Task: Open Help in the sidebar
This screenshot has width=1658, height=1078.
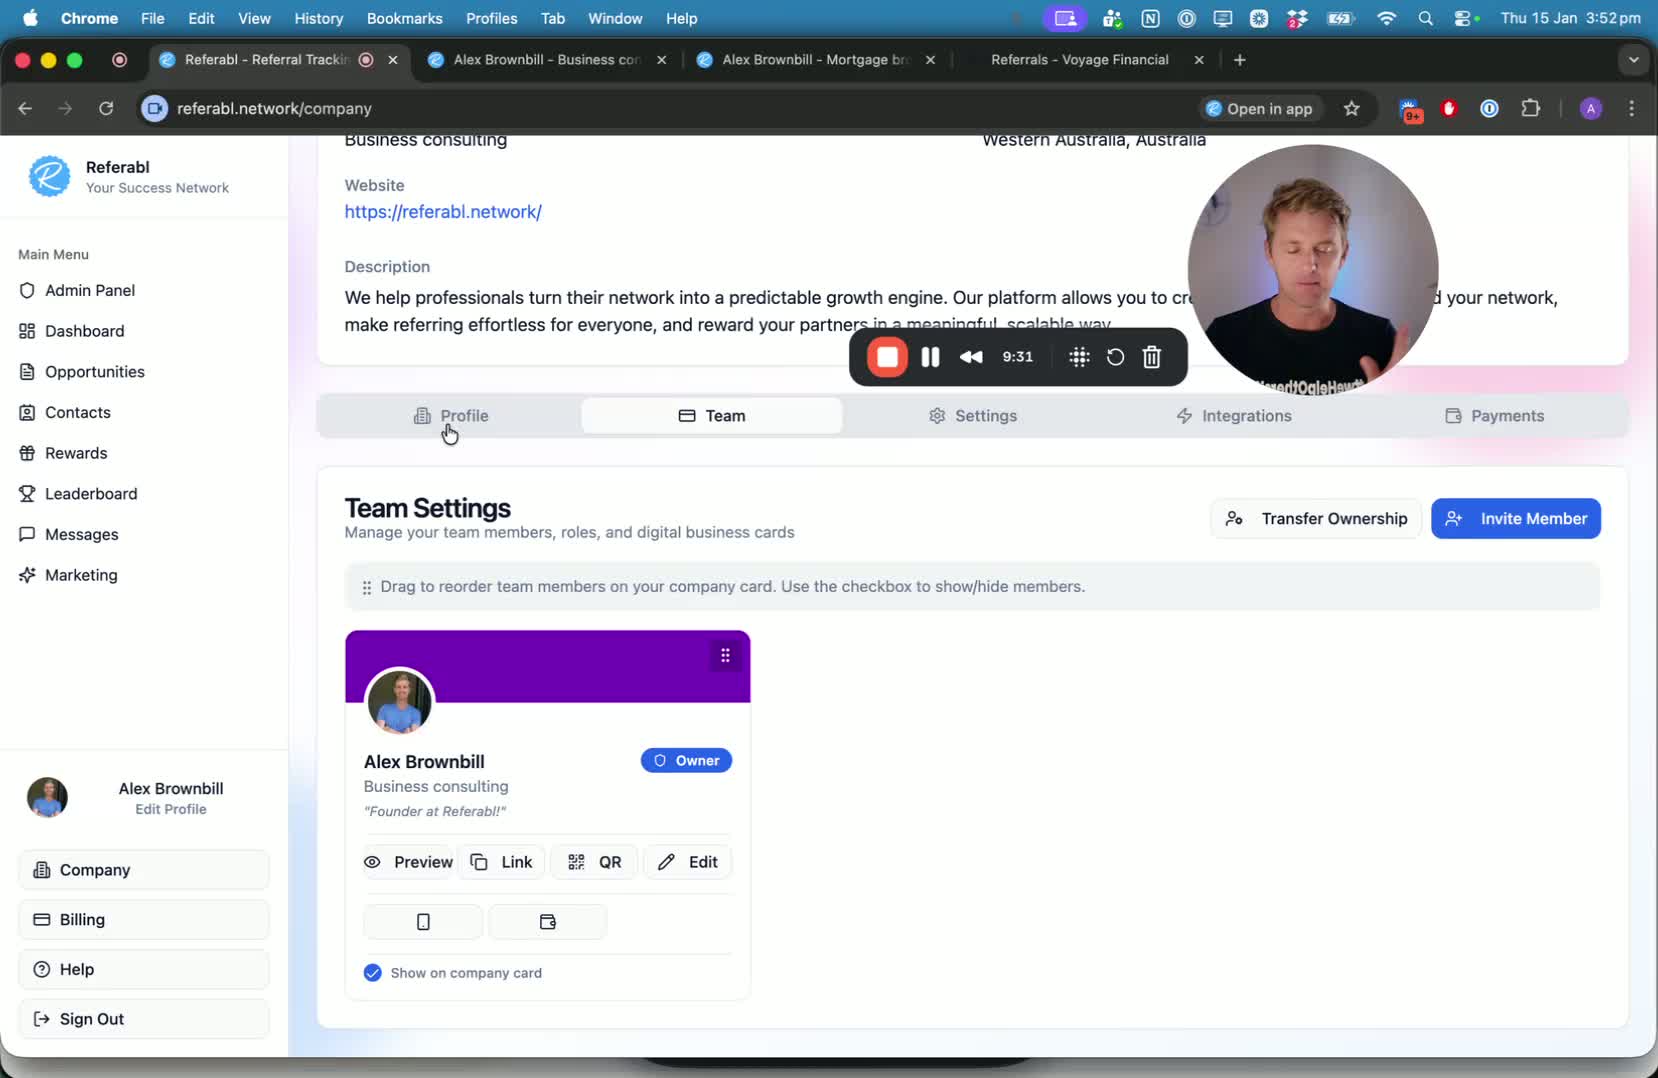Action: 144,969
